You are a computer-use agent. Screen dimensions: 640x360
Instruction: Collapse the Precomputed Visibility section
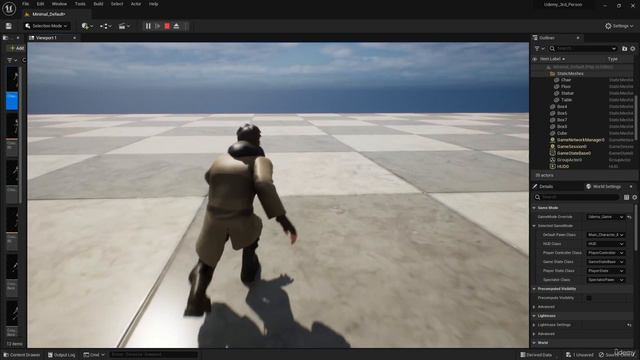tap(534, 289)
